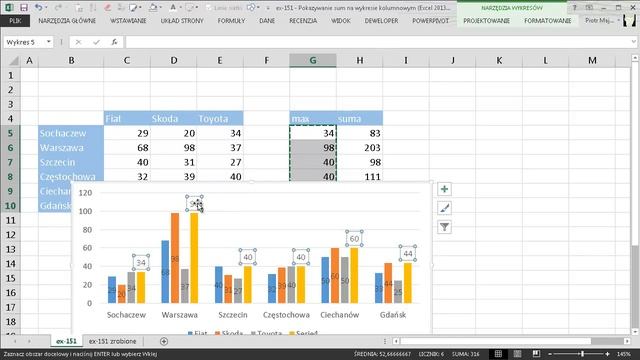The height and width of the screenshot is (360, 640).
Task: Open the font color dropdown arrow
Action: click(x=180, y=7)
